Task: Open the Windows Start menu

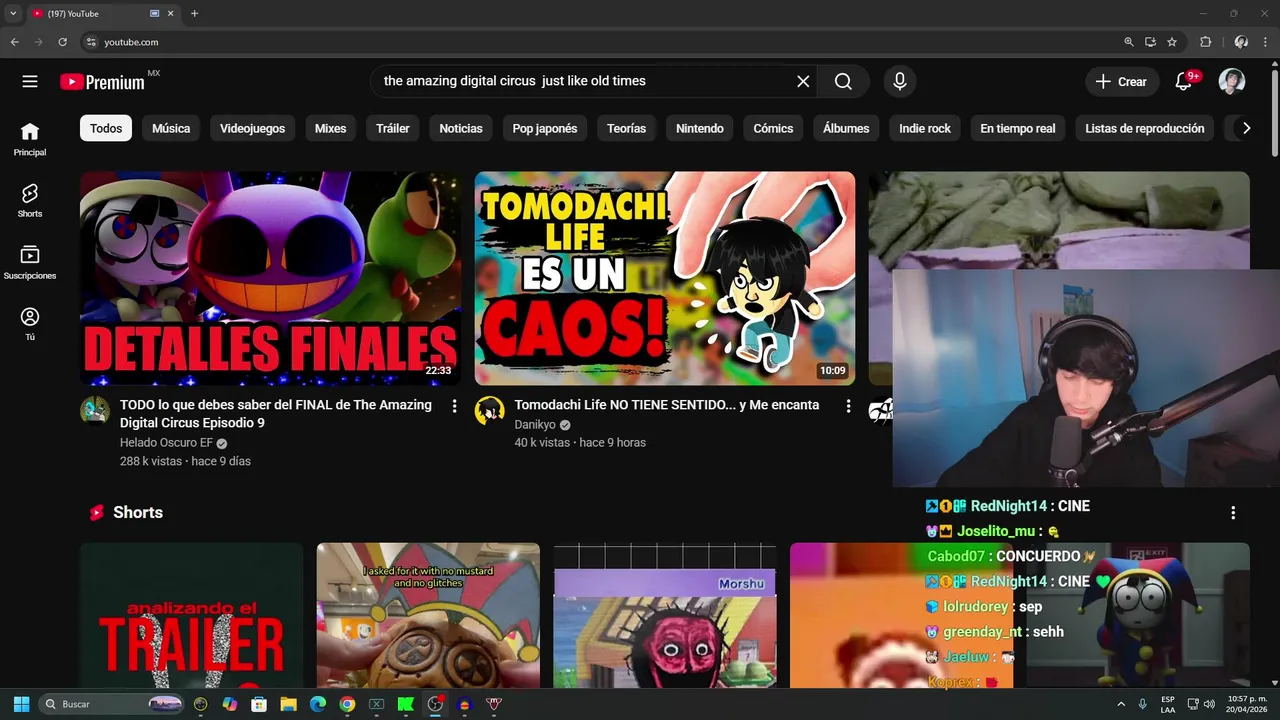Action: pyautogui.click(x=21, y=704)
